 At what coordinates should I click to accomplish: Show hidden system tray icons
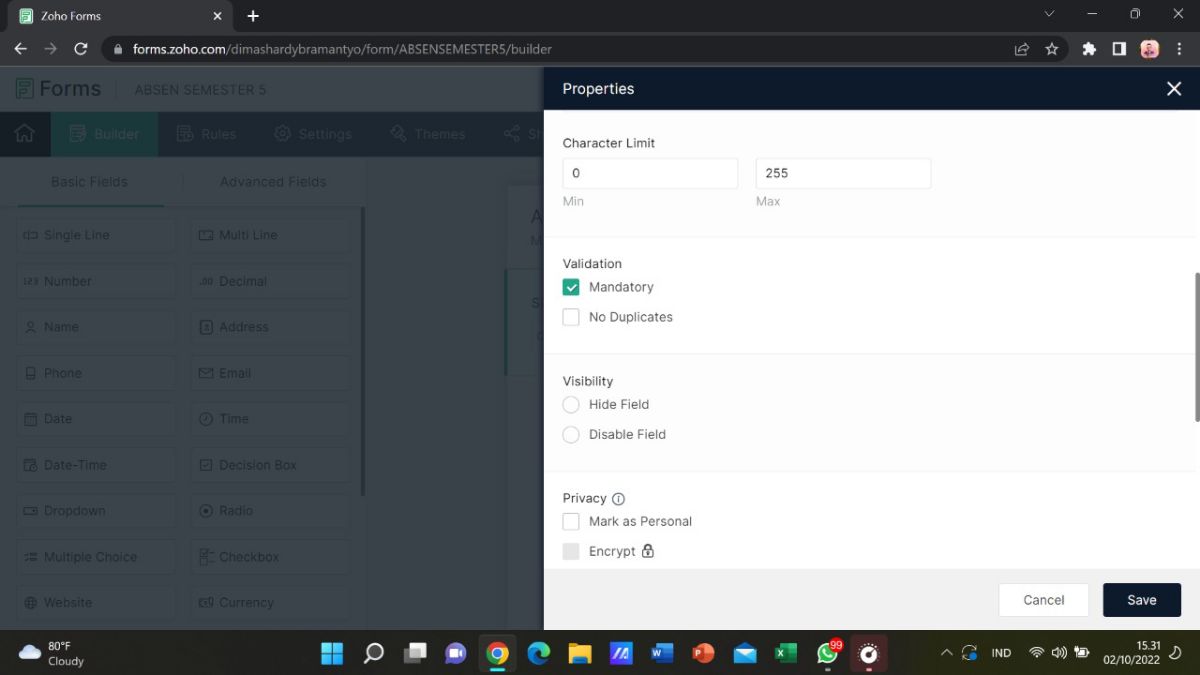(946, 653)
